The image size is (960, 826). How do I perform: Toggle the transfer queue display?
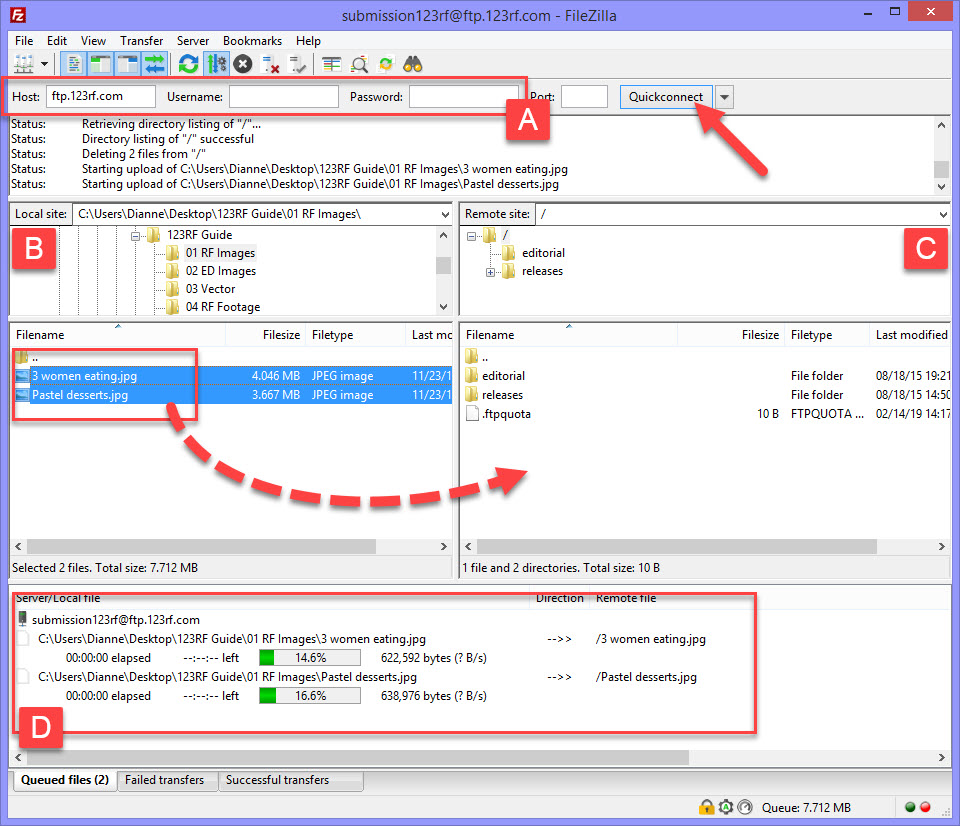click(x=154, y=64)
